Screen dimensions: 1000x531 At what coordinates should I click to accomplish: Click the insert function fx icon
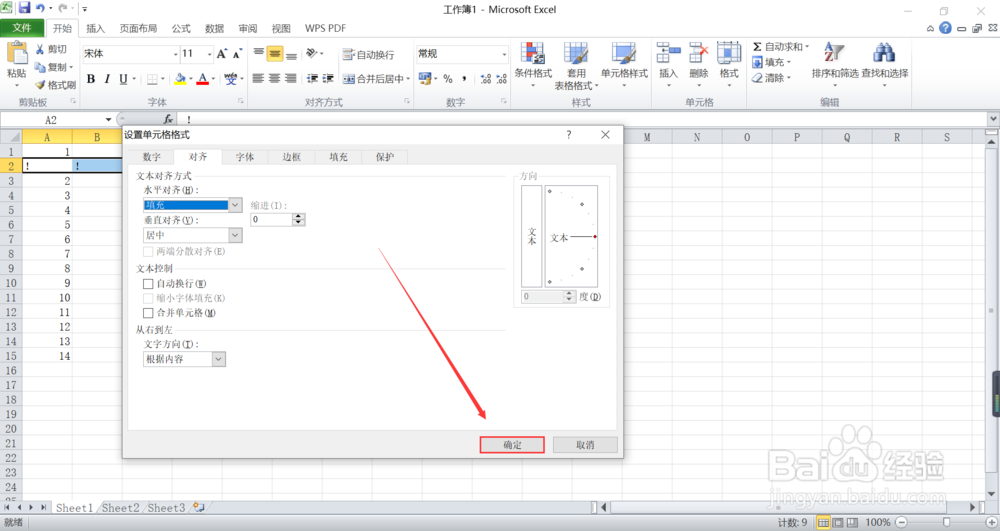(168, 119)
